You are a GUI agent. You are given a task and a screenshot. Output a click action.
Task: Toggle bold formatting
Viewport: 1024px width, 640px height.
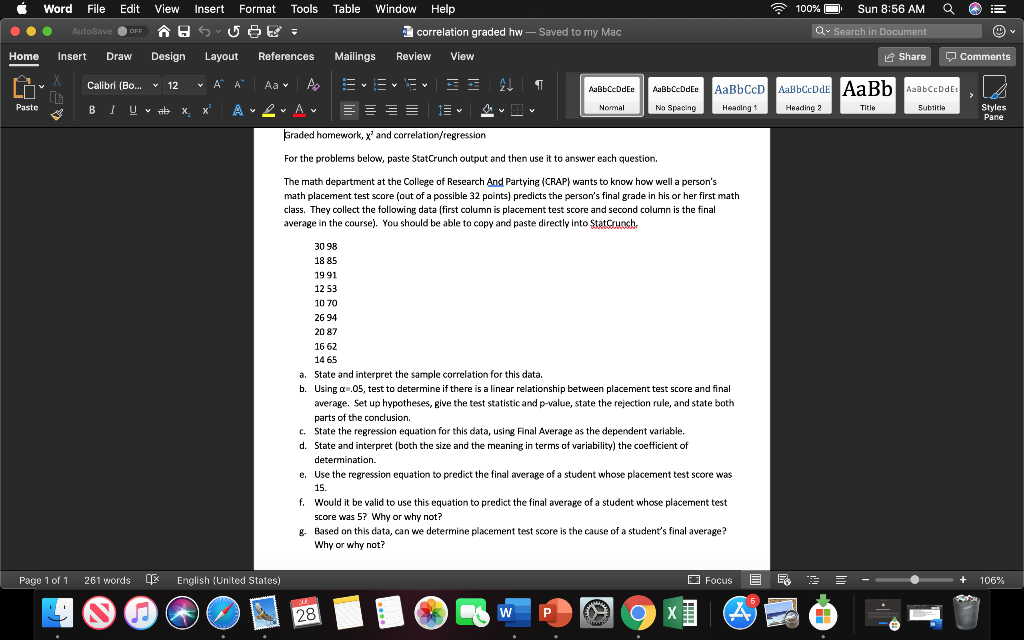(90, 110)
